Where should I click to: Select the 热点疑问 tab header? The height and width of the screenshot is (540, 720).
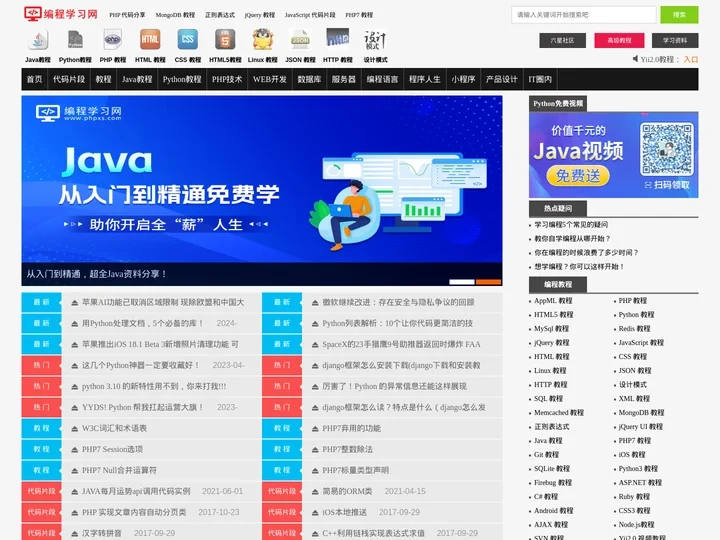[x=558, y=208]
